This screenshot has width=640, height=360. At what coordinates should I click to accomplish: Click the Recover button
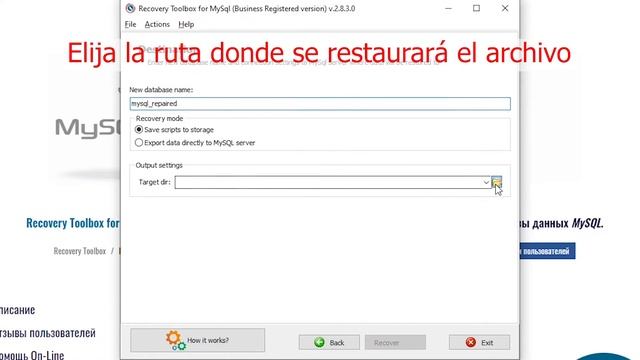click(395, 342)
